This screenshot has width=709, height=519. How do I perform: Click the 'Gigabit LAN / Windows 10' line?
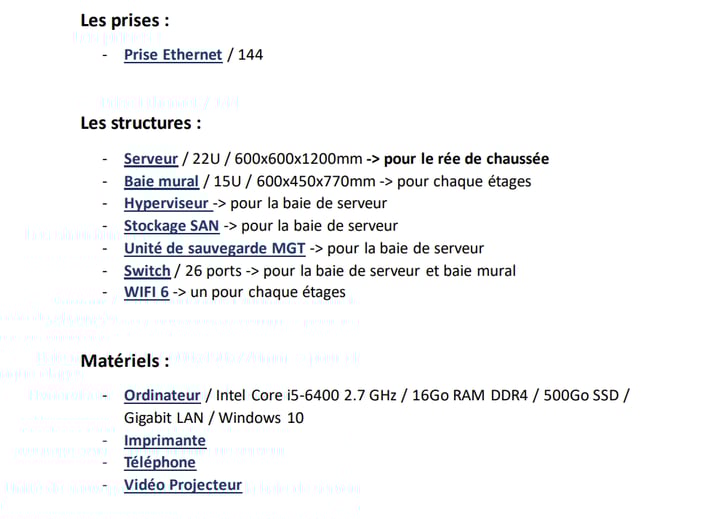(x=214, y=418)
